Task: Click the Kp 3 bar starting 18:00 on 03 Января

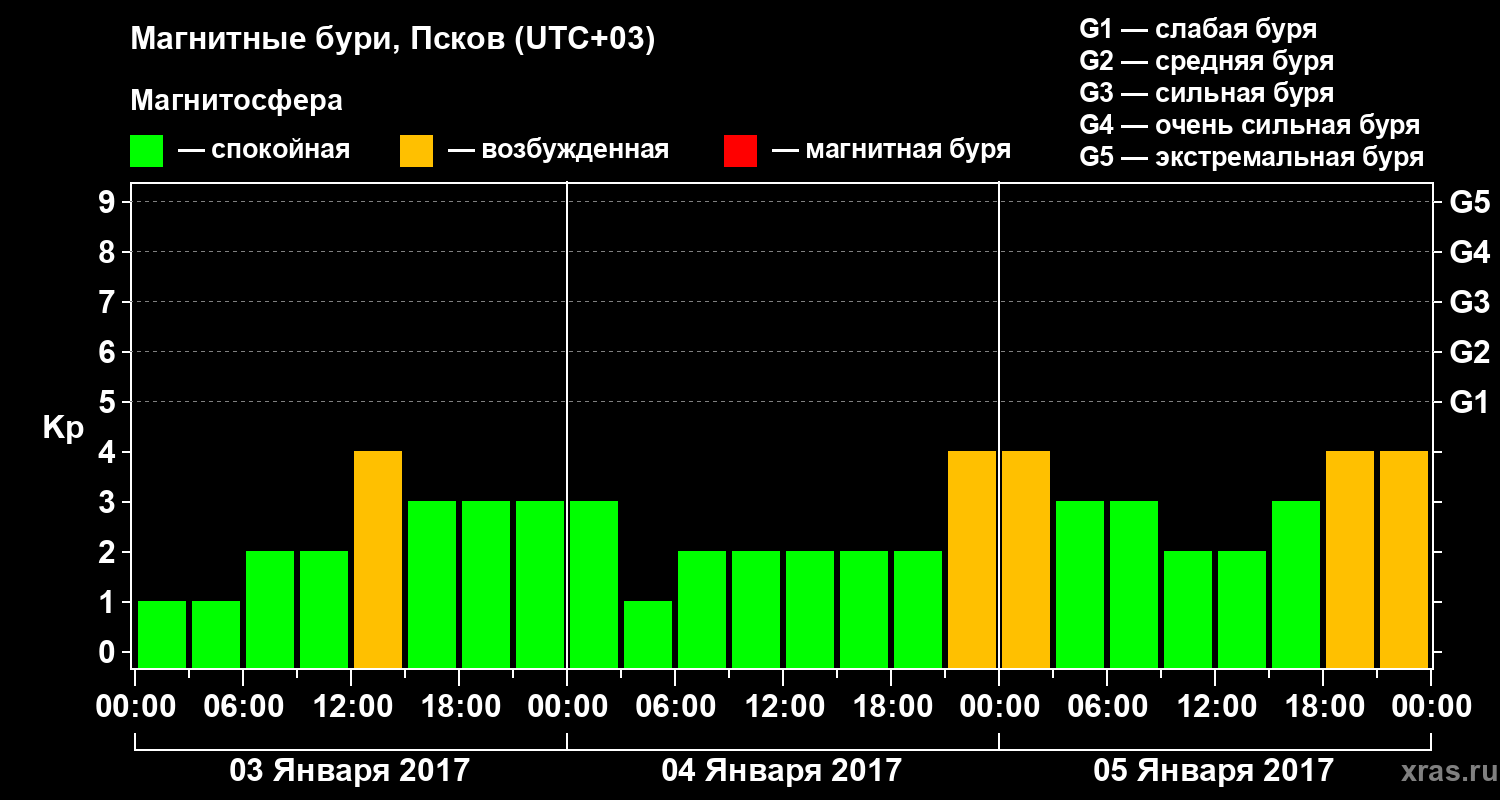Action: pos(486,584)
